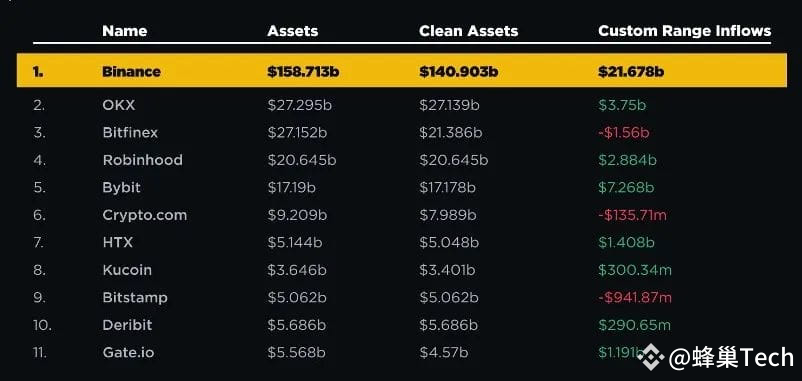
Task: Click the Clean Assets column header
Action: (469, 31)
